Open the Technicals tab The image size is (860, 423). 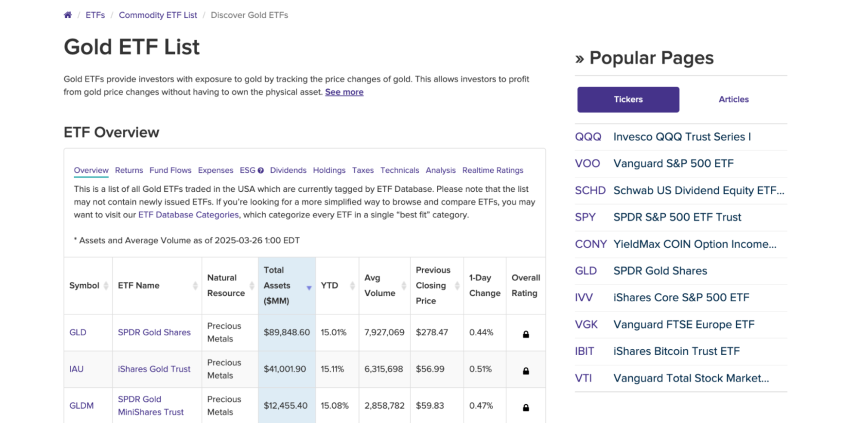pyautogui.click(x=400, y=171)
